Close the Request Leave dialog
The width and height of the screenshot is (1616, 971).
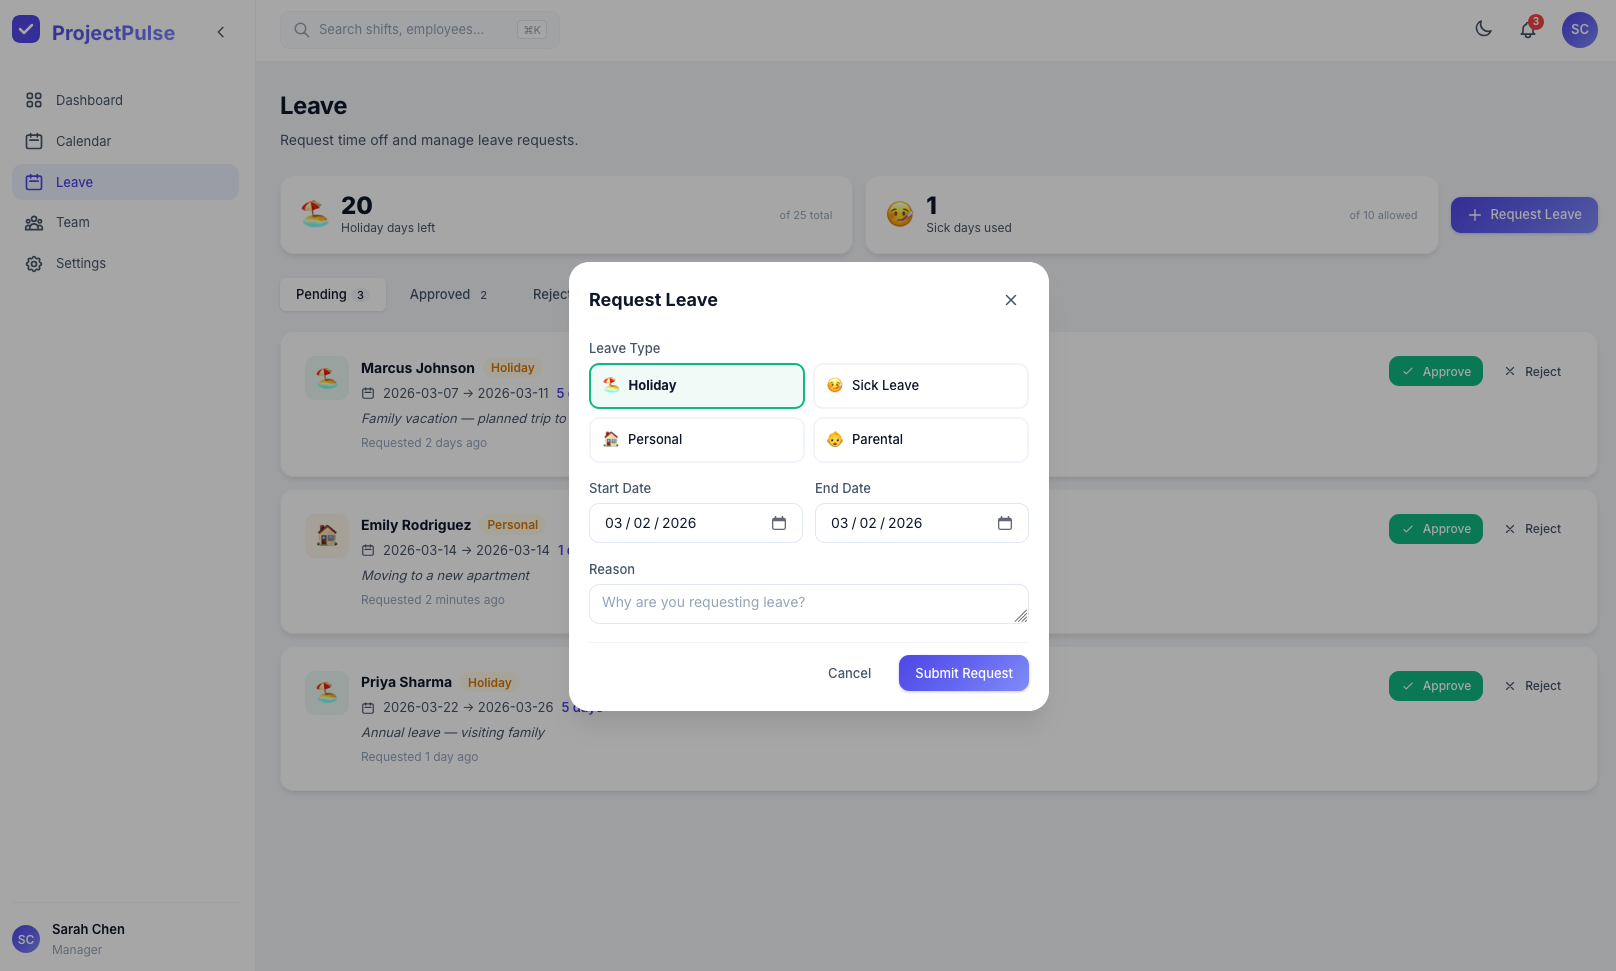(x=1010, y=300)
